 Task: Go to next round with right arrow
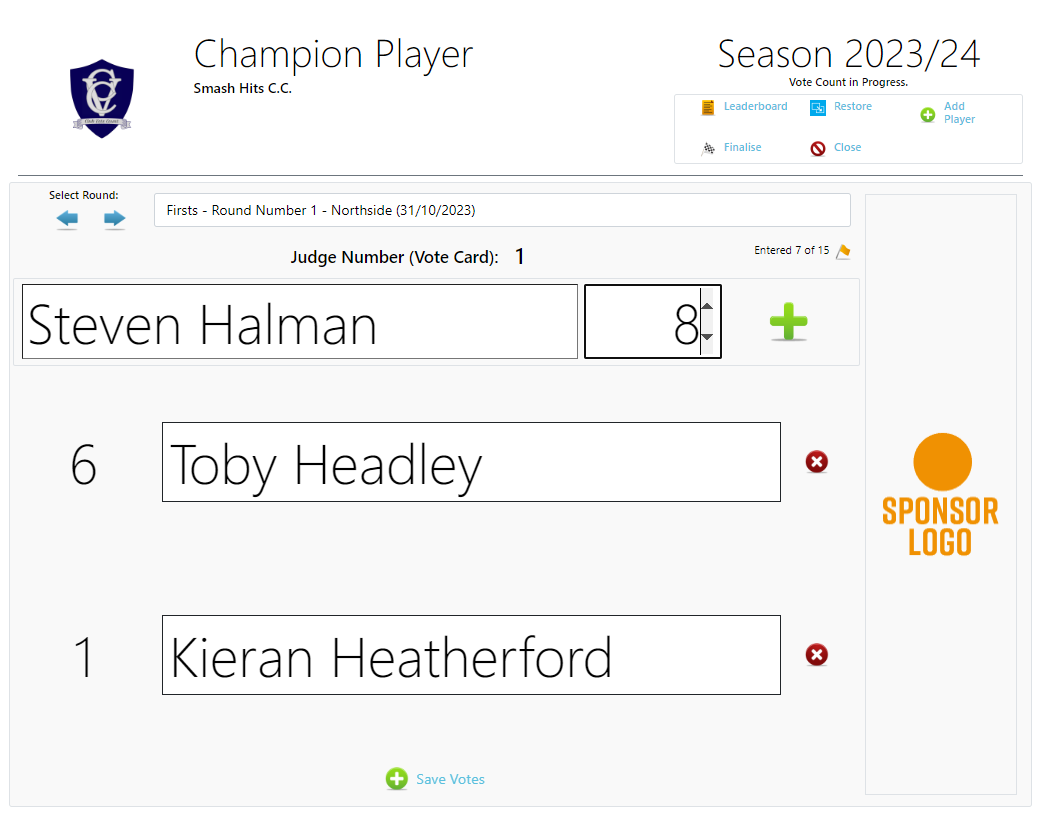tap(115, 218)
